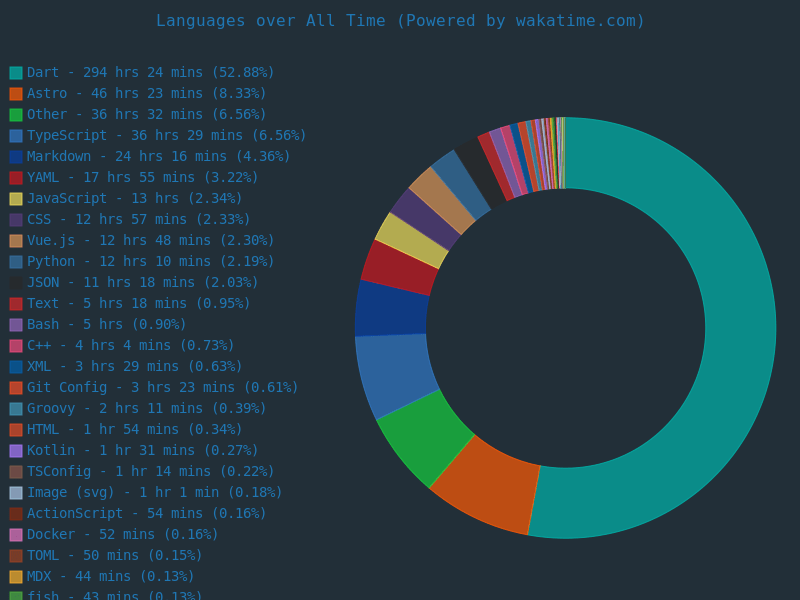
Task: Click the Dart legend color swatch
Action: pos(16,73)
